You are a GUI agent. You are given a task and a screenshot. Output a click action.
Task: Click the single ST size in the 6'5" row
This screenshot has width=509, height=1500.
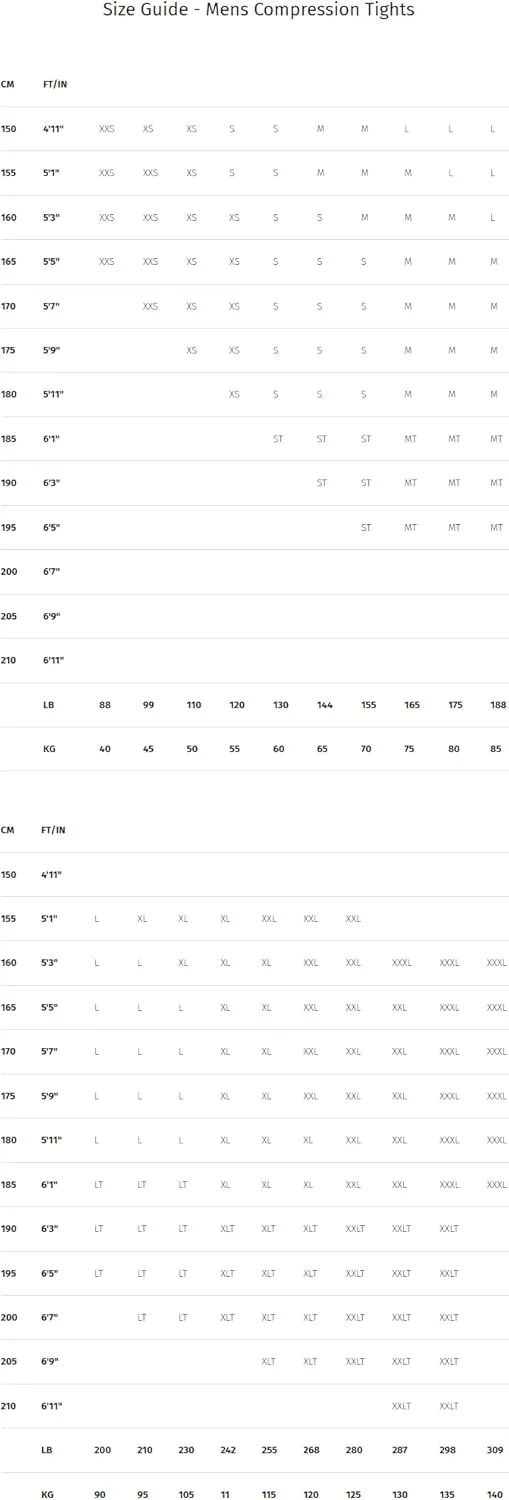tap(366, 527)
